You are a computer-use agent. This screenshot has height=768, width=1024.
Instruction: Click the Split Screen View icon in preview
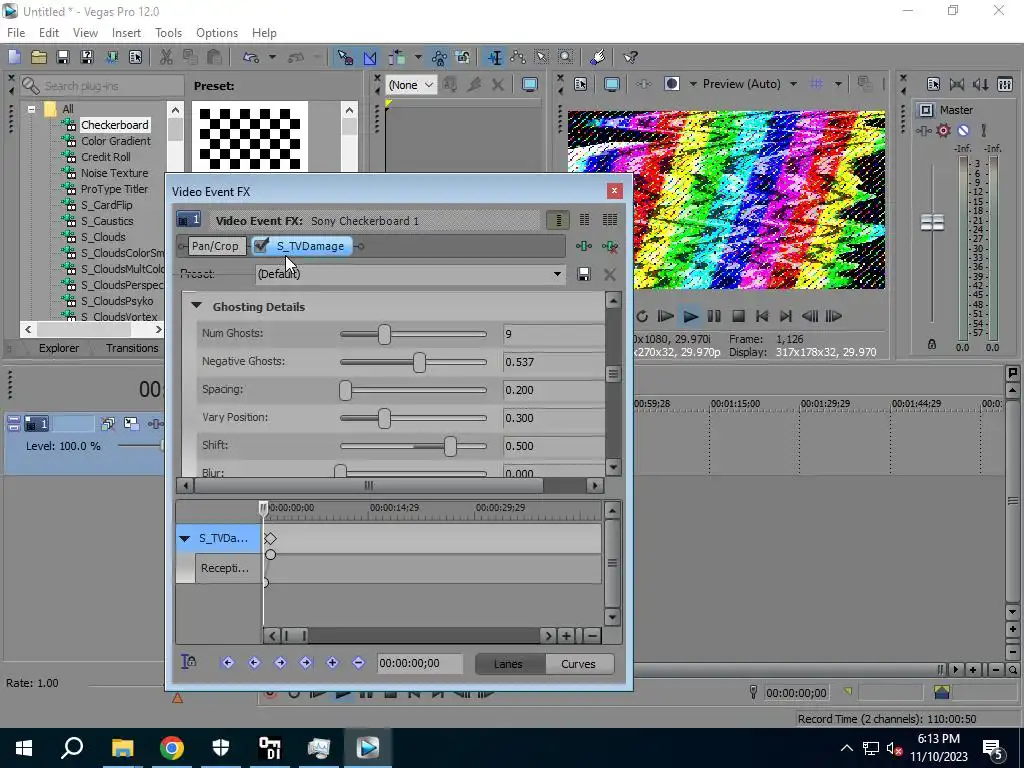(x=671, y=84)
